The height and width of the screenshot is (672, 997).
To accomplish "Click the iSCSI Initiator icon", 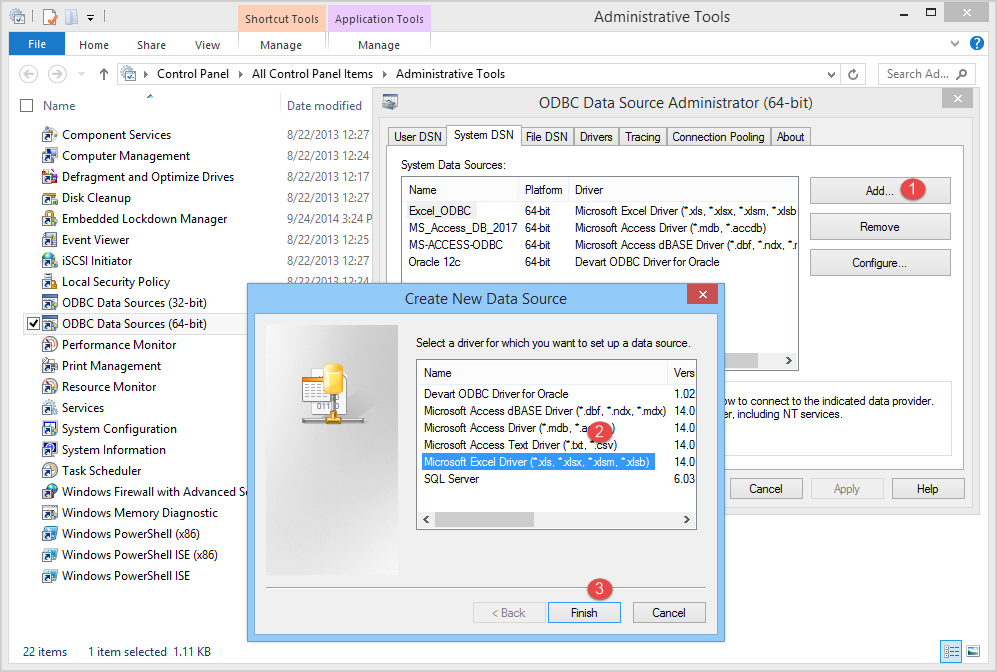I will click(50, 261).
